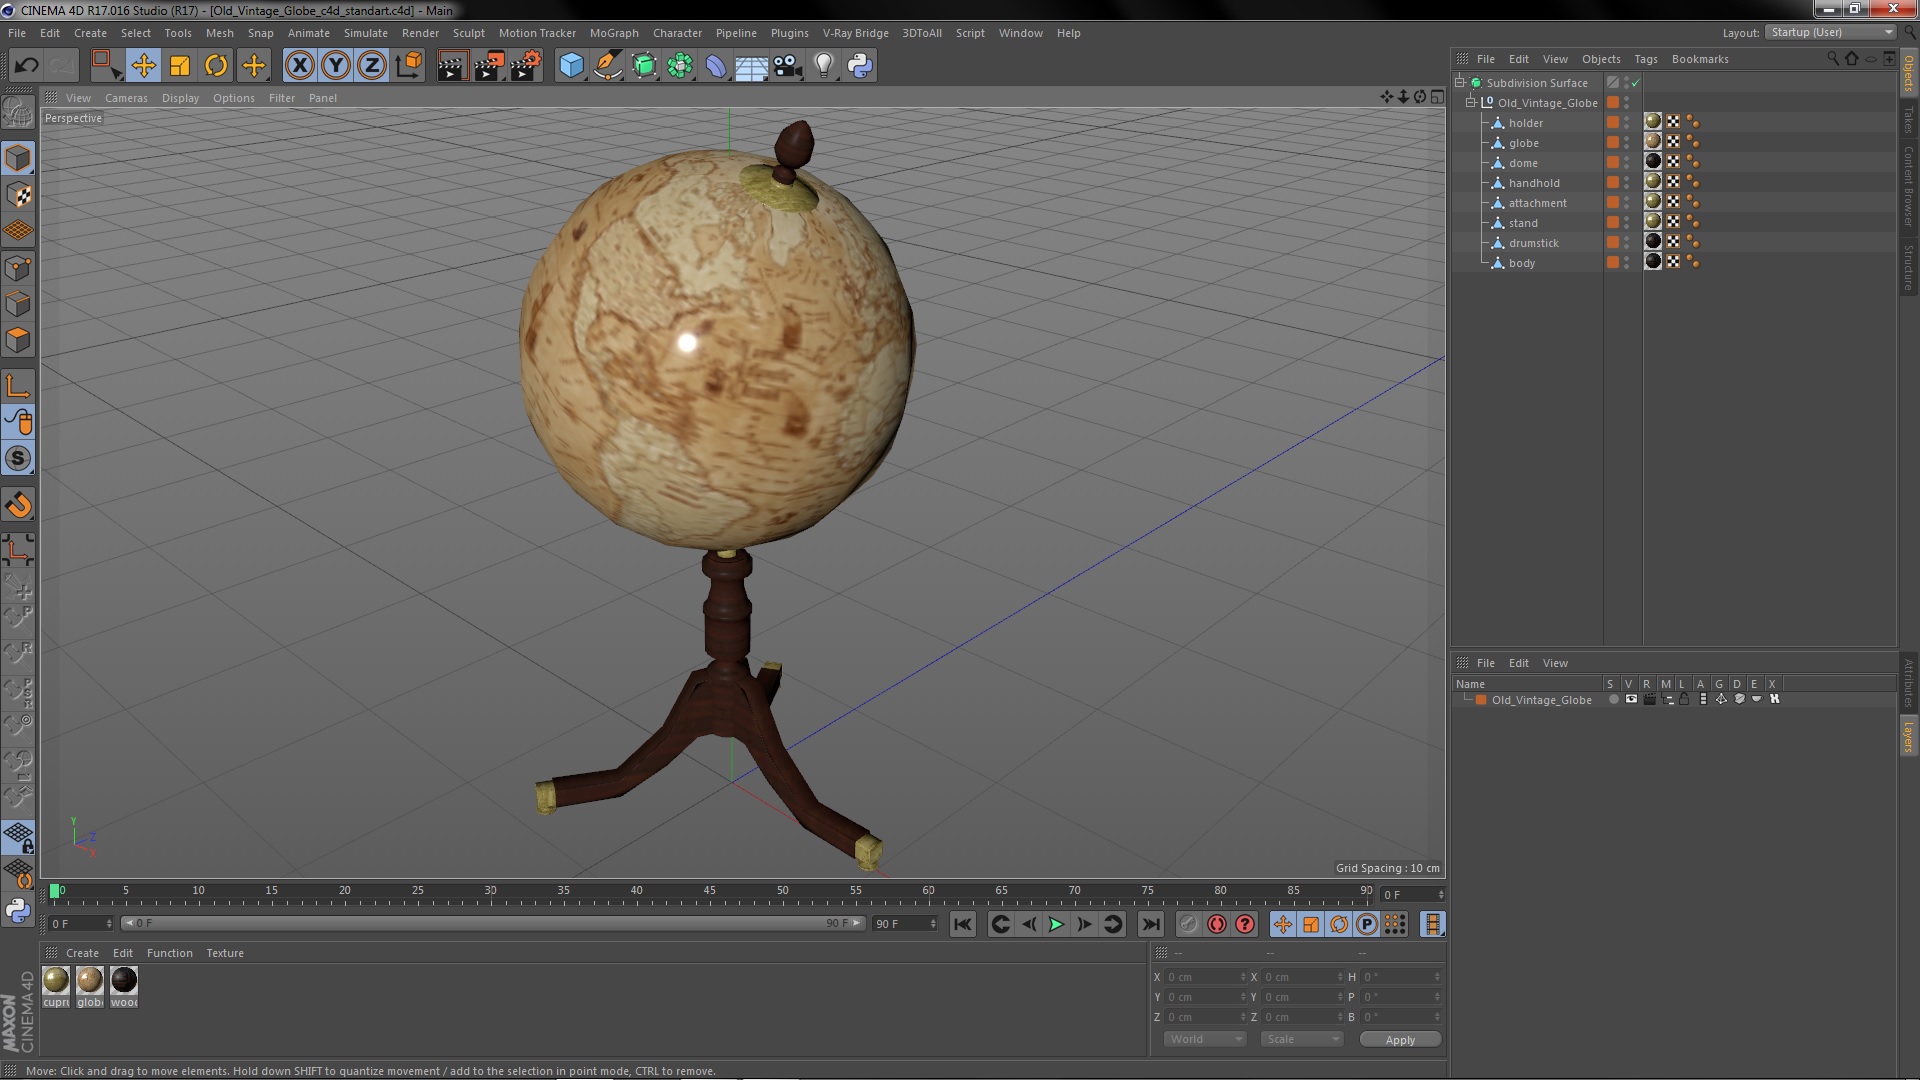Open the Cameras viewport menu
This screenshot has width=1920, height=1080.
point(126,98)
